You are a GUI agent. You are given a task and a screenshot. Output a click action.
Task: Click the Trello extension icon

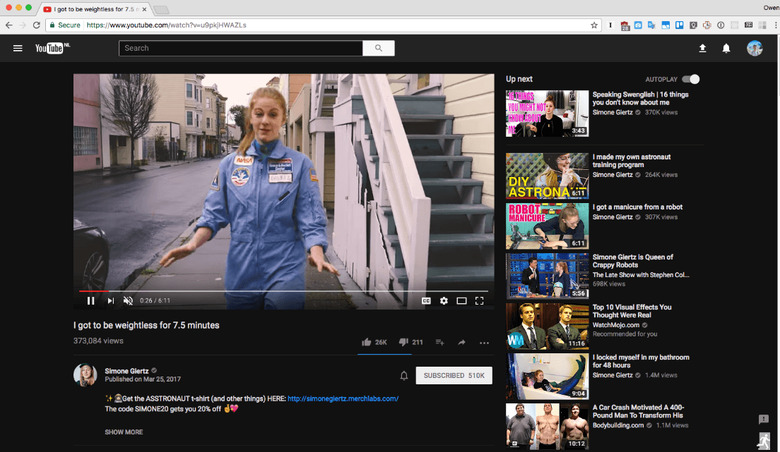click(x=679, y=25)
